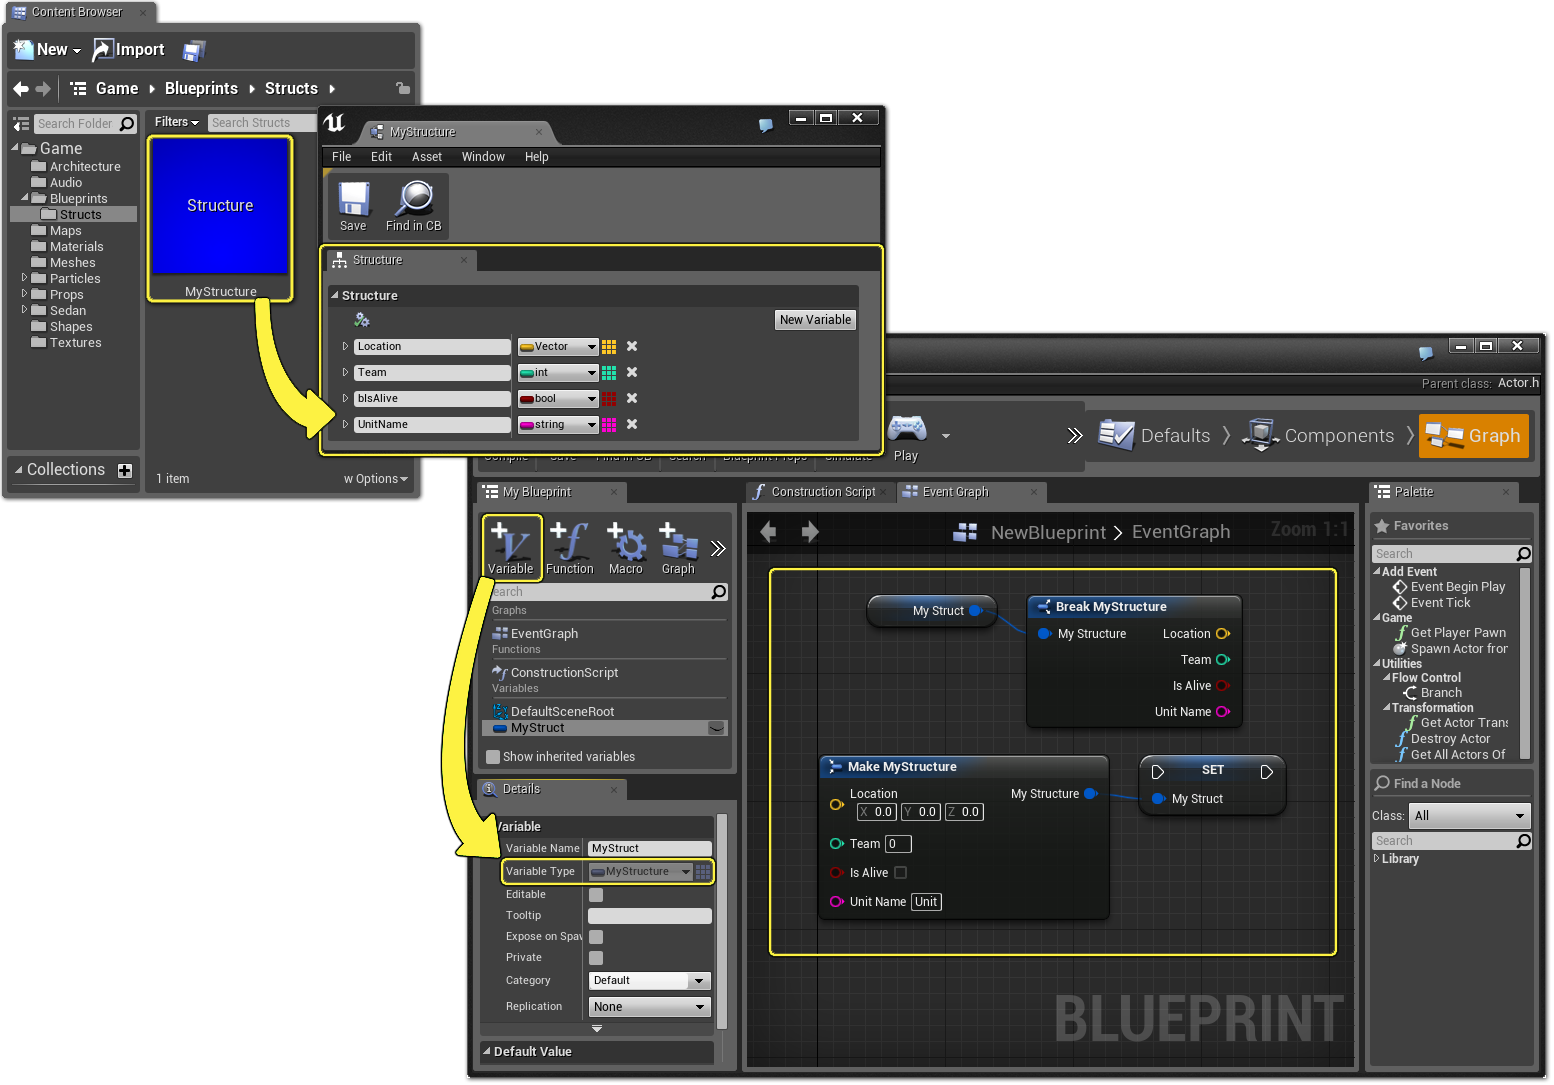Open the Location type Vector dropdown
Image resolution: width=1554 pixels, height=1085 pixels.
tap(559, 347)
